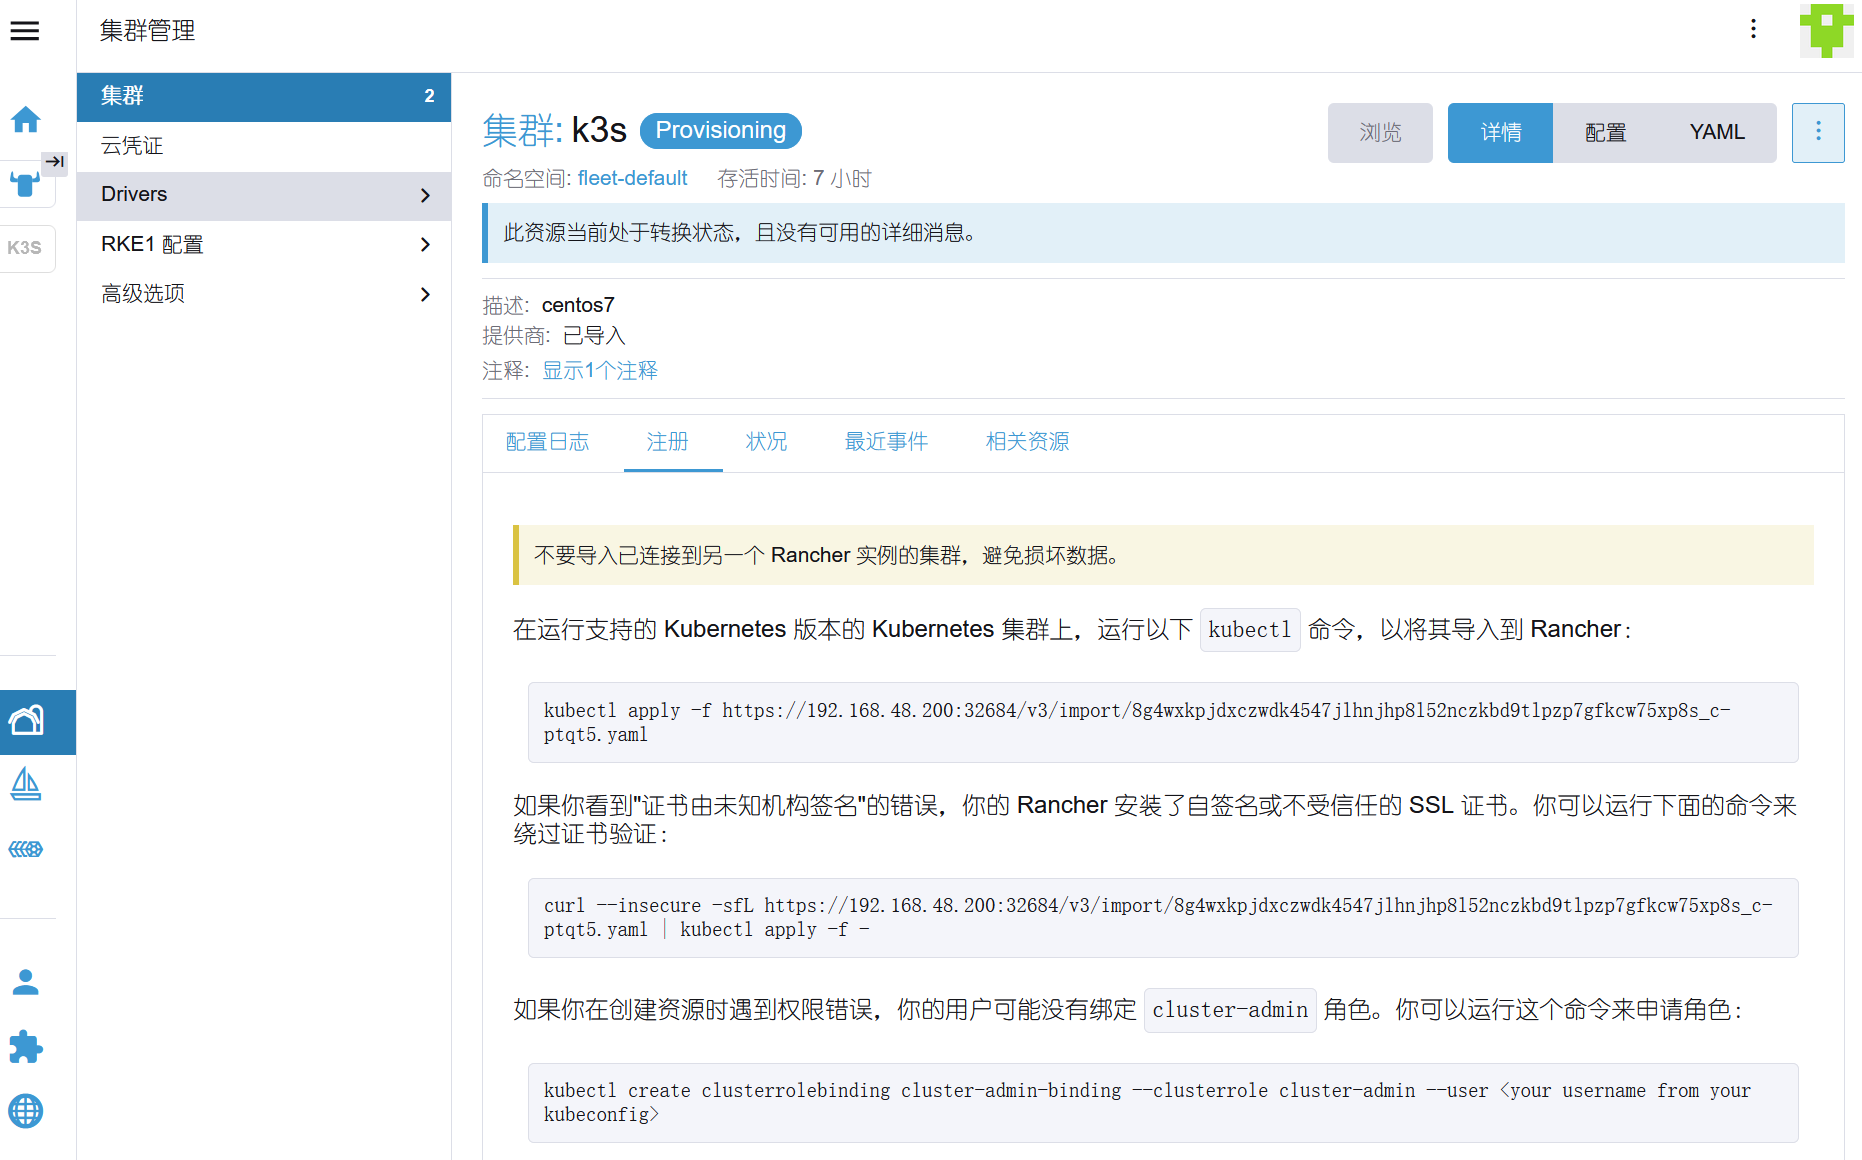Image resolution: width=1862 pixels, height=1160 pixels.
Task: Pin the cluster with the arrow icon
Action: click(55, 162)
